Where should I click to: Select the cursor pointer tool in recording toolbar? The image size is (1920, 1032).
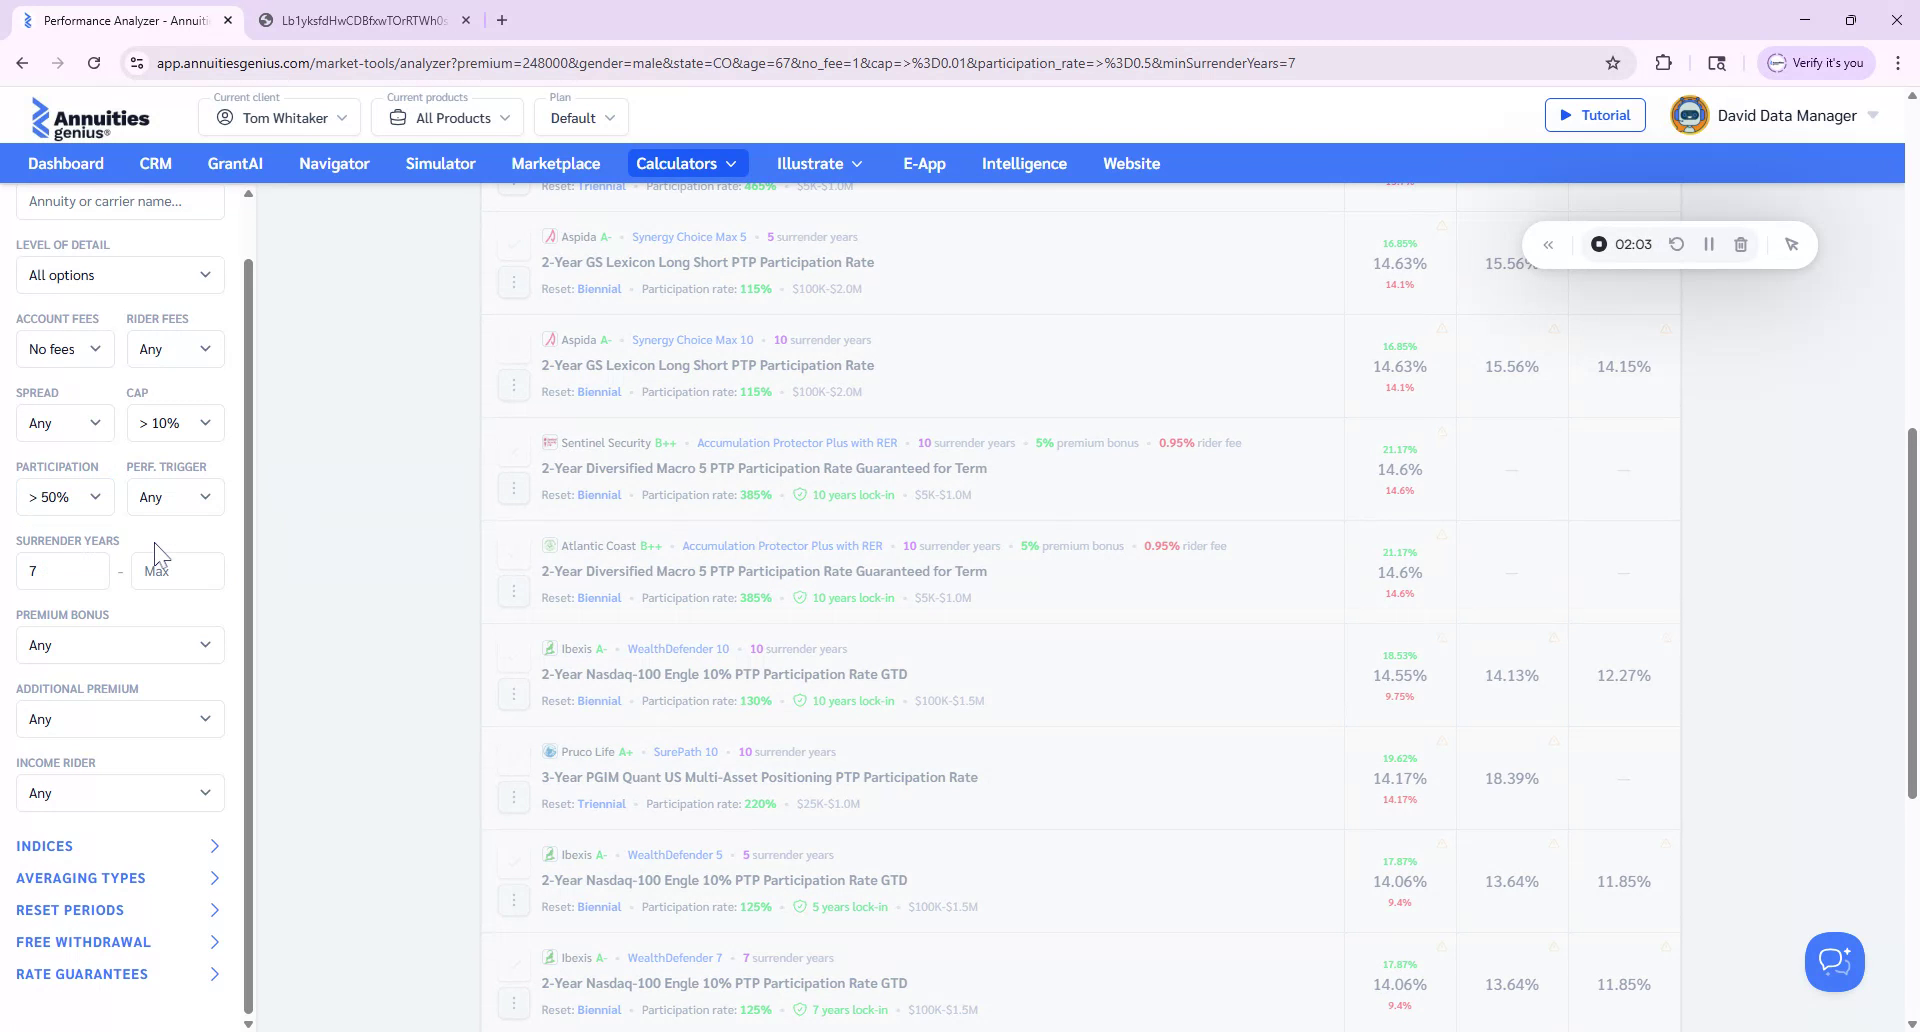[1792, 244]
